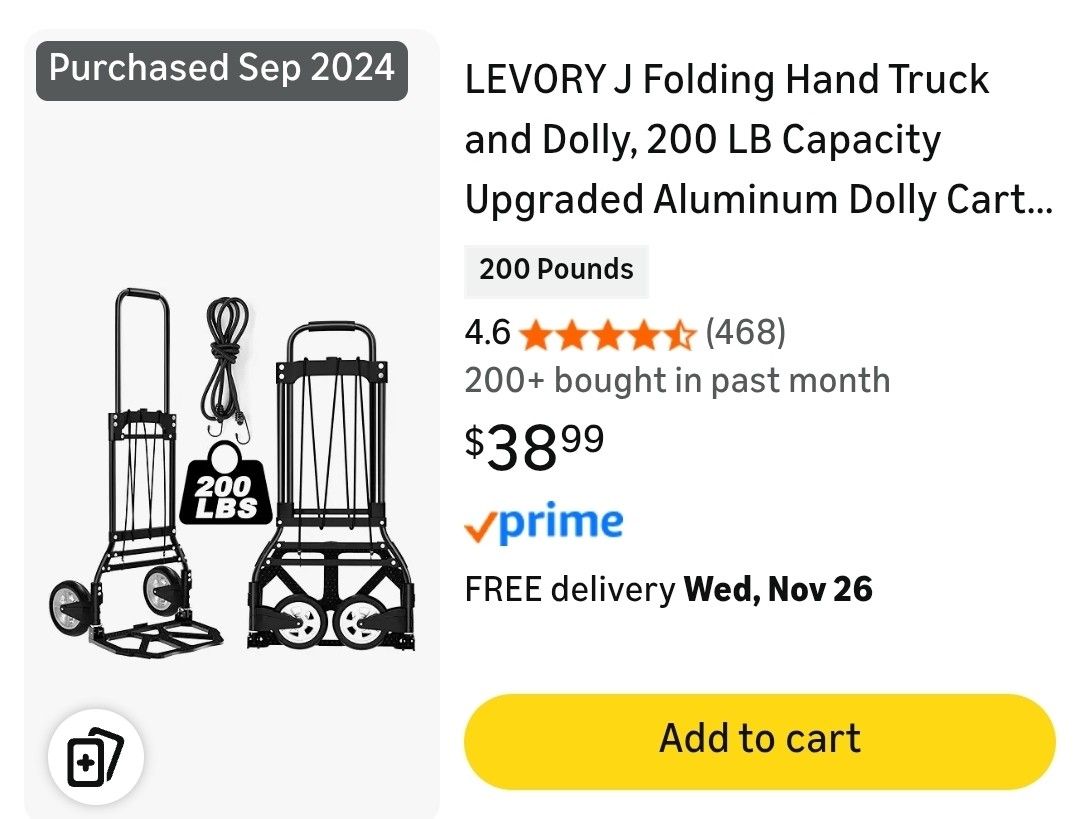Tap the orange Prime checkmark
The image size is (1080, 819).
[480, 526]
